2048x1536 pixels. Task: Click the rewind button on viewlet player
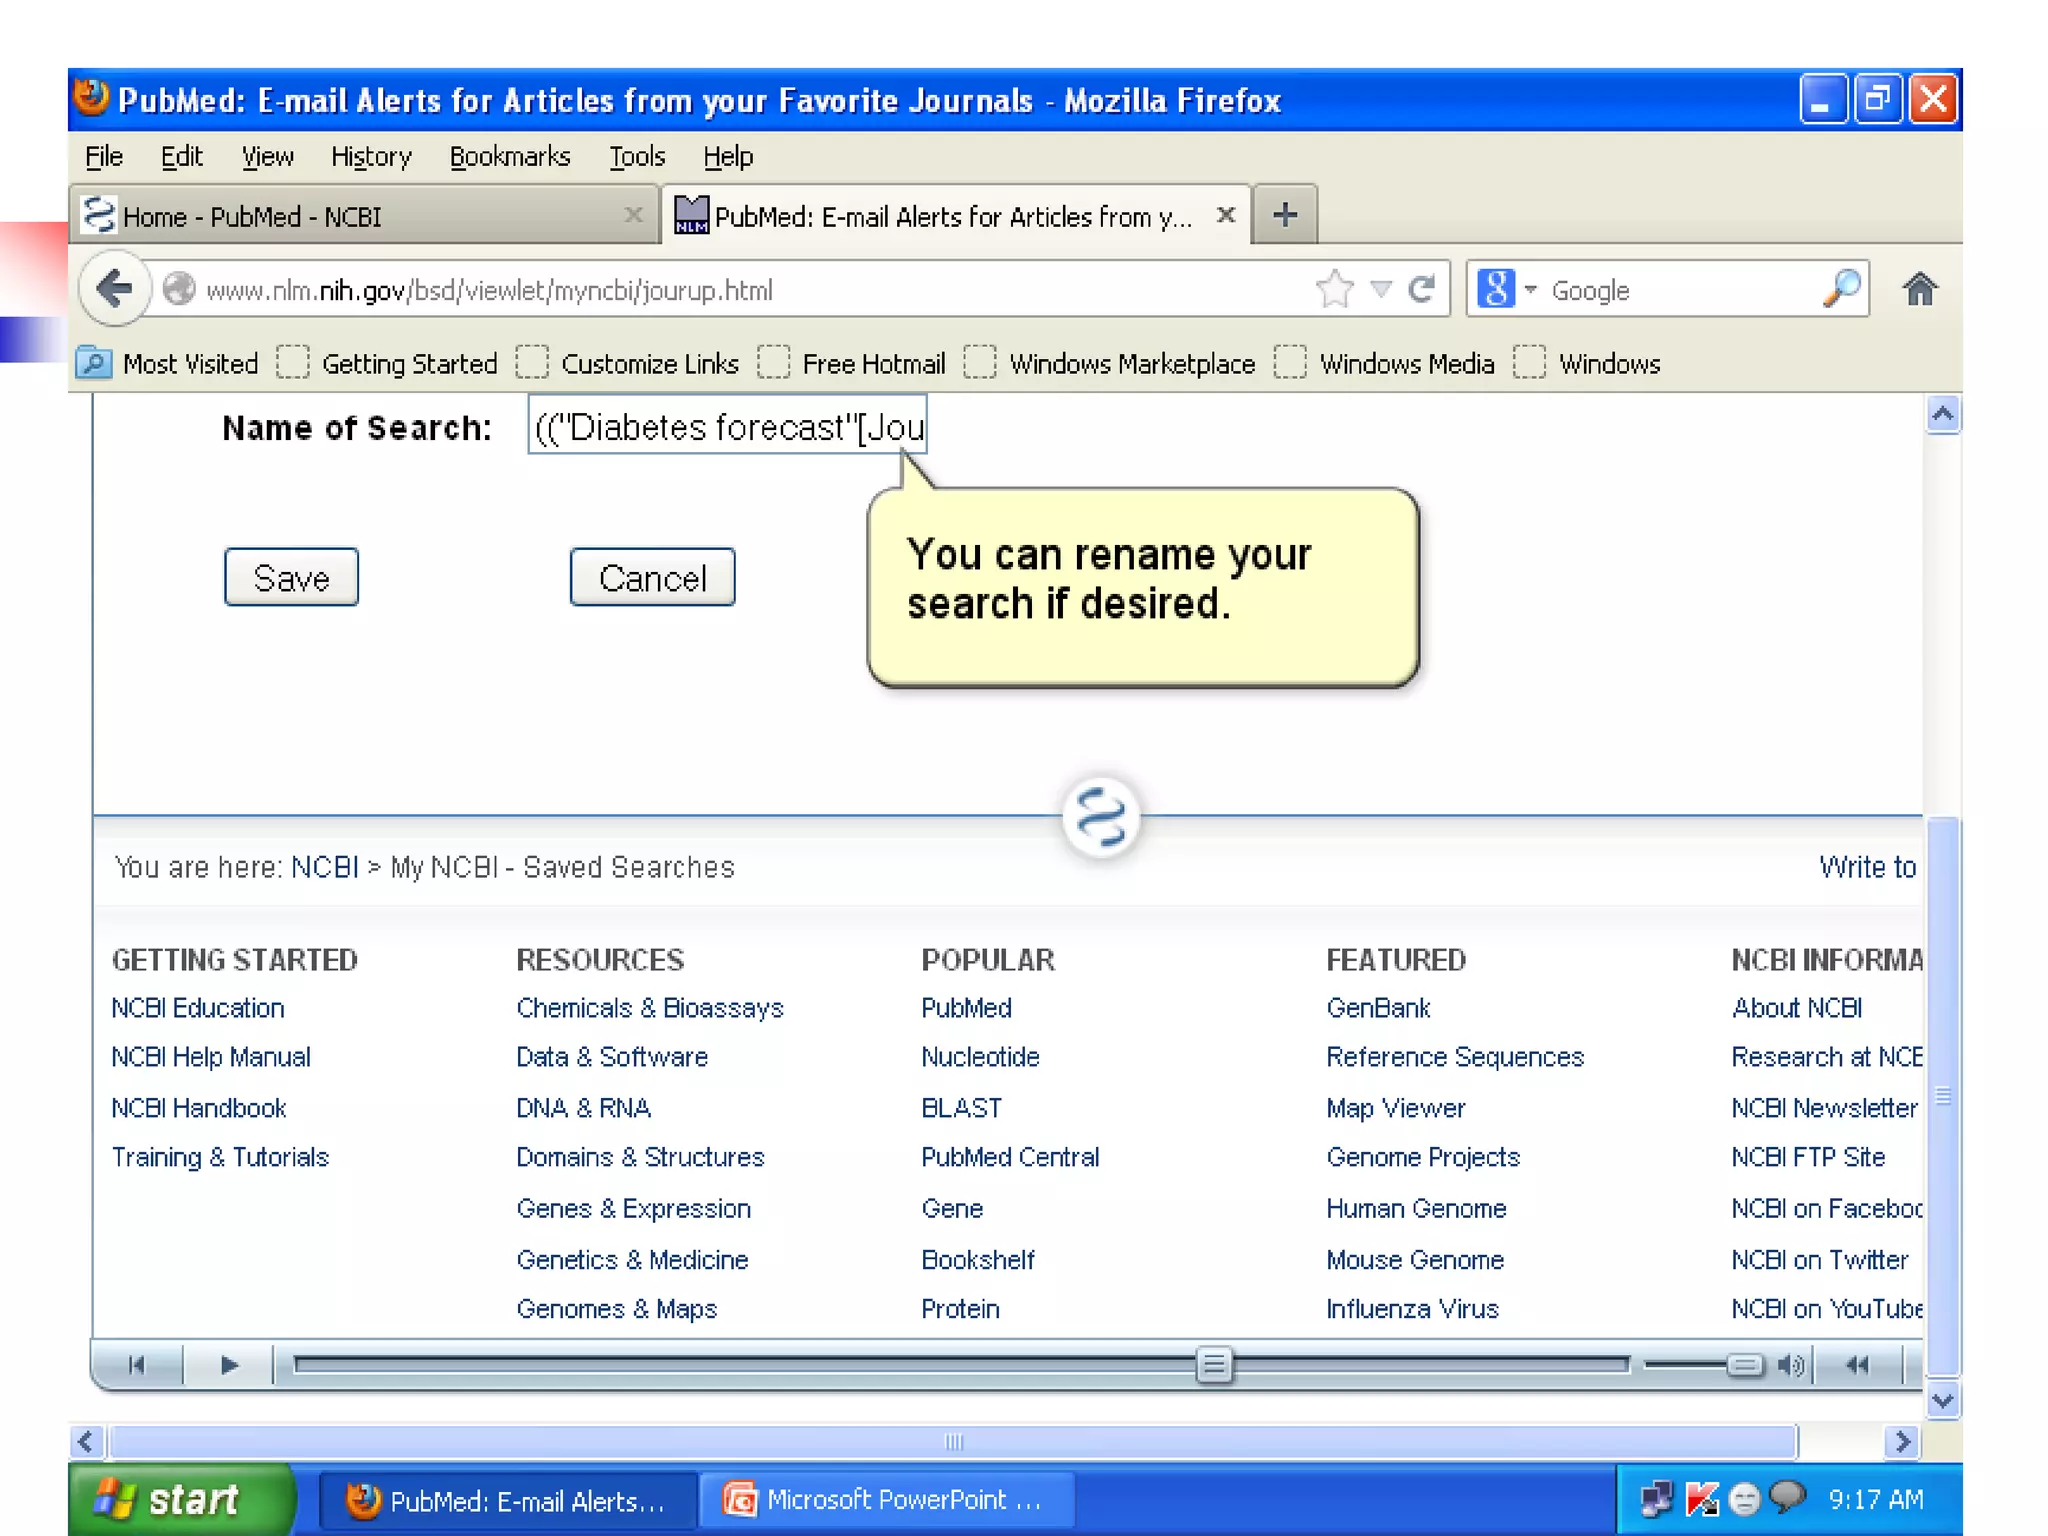tap(1857, 1365)
